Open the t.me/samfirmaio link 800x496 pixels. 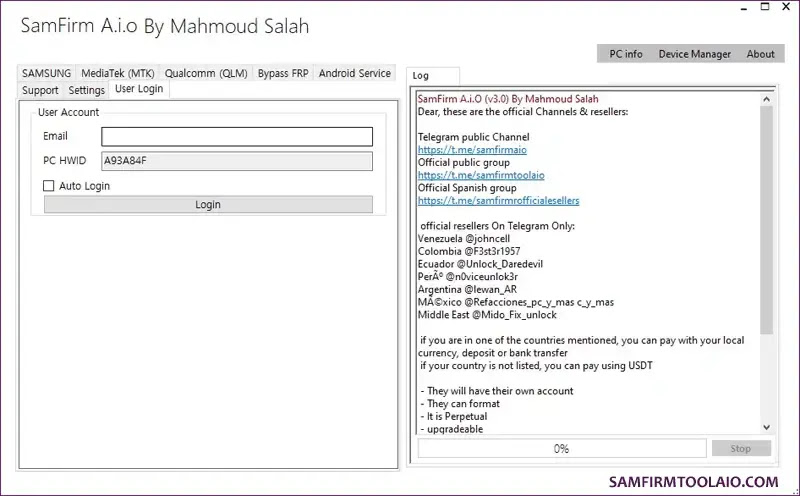coord(472,150)
